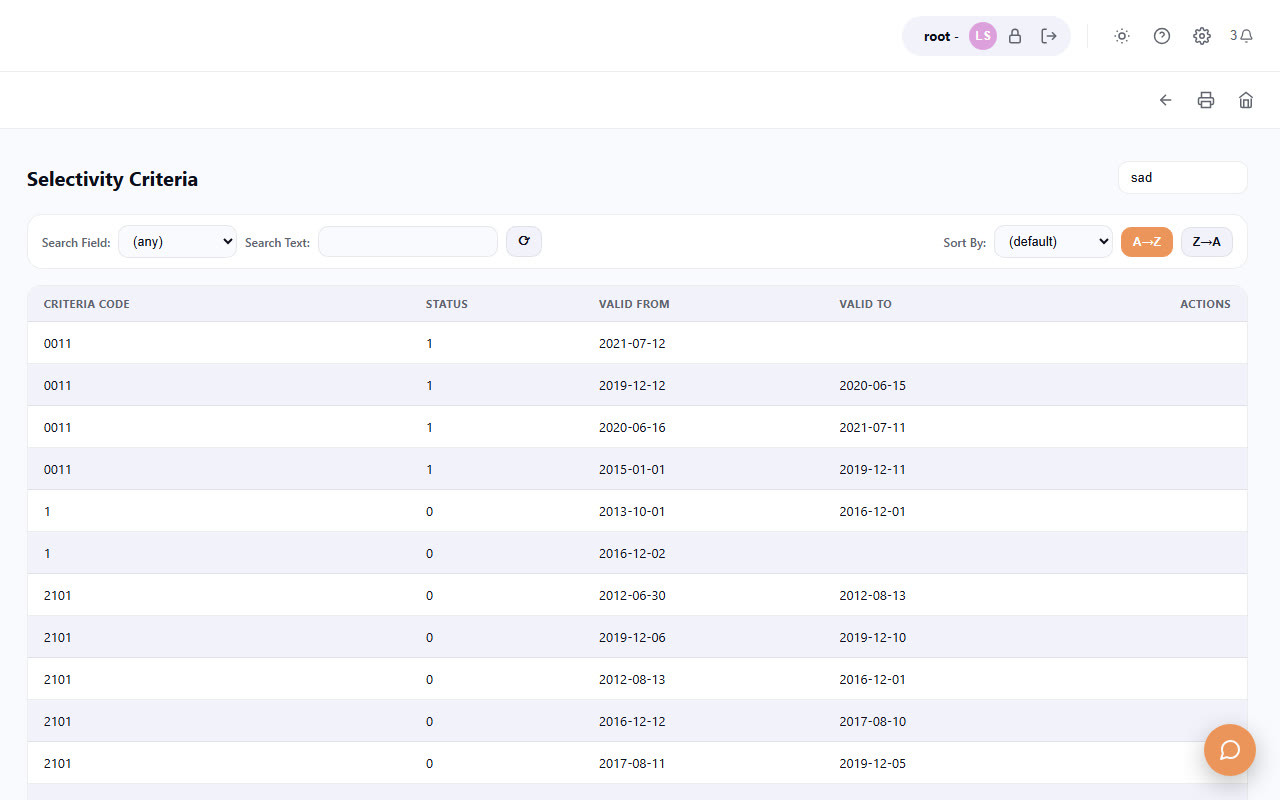This screenshot has width=1280, height=800.
Task: Click the Valid To column header
Action: point(866,304)
